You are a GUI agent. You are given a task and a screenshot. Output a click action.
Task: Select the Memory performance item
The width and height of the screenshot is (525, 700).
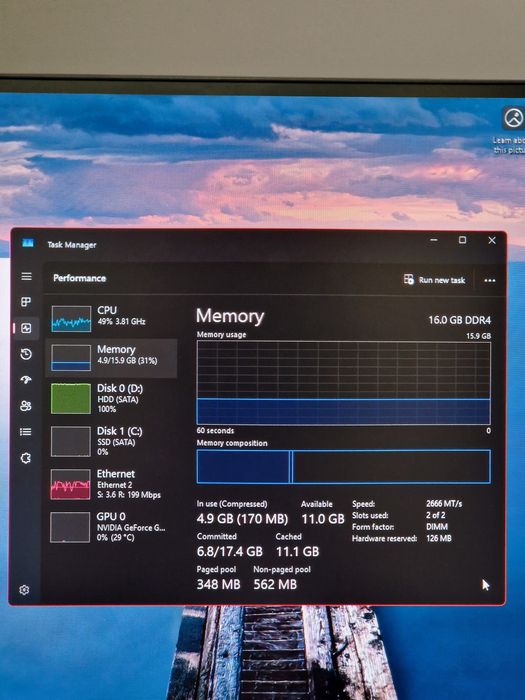coord(112,358)
